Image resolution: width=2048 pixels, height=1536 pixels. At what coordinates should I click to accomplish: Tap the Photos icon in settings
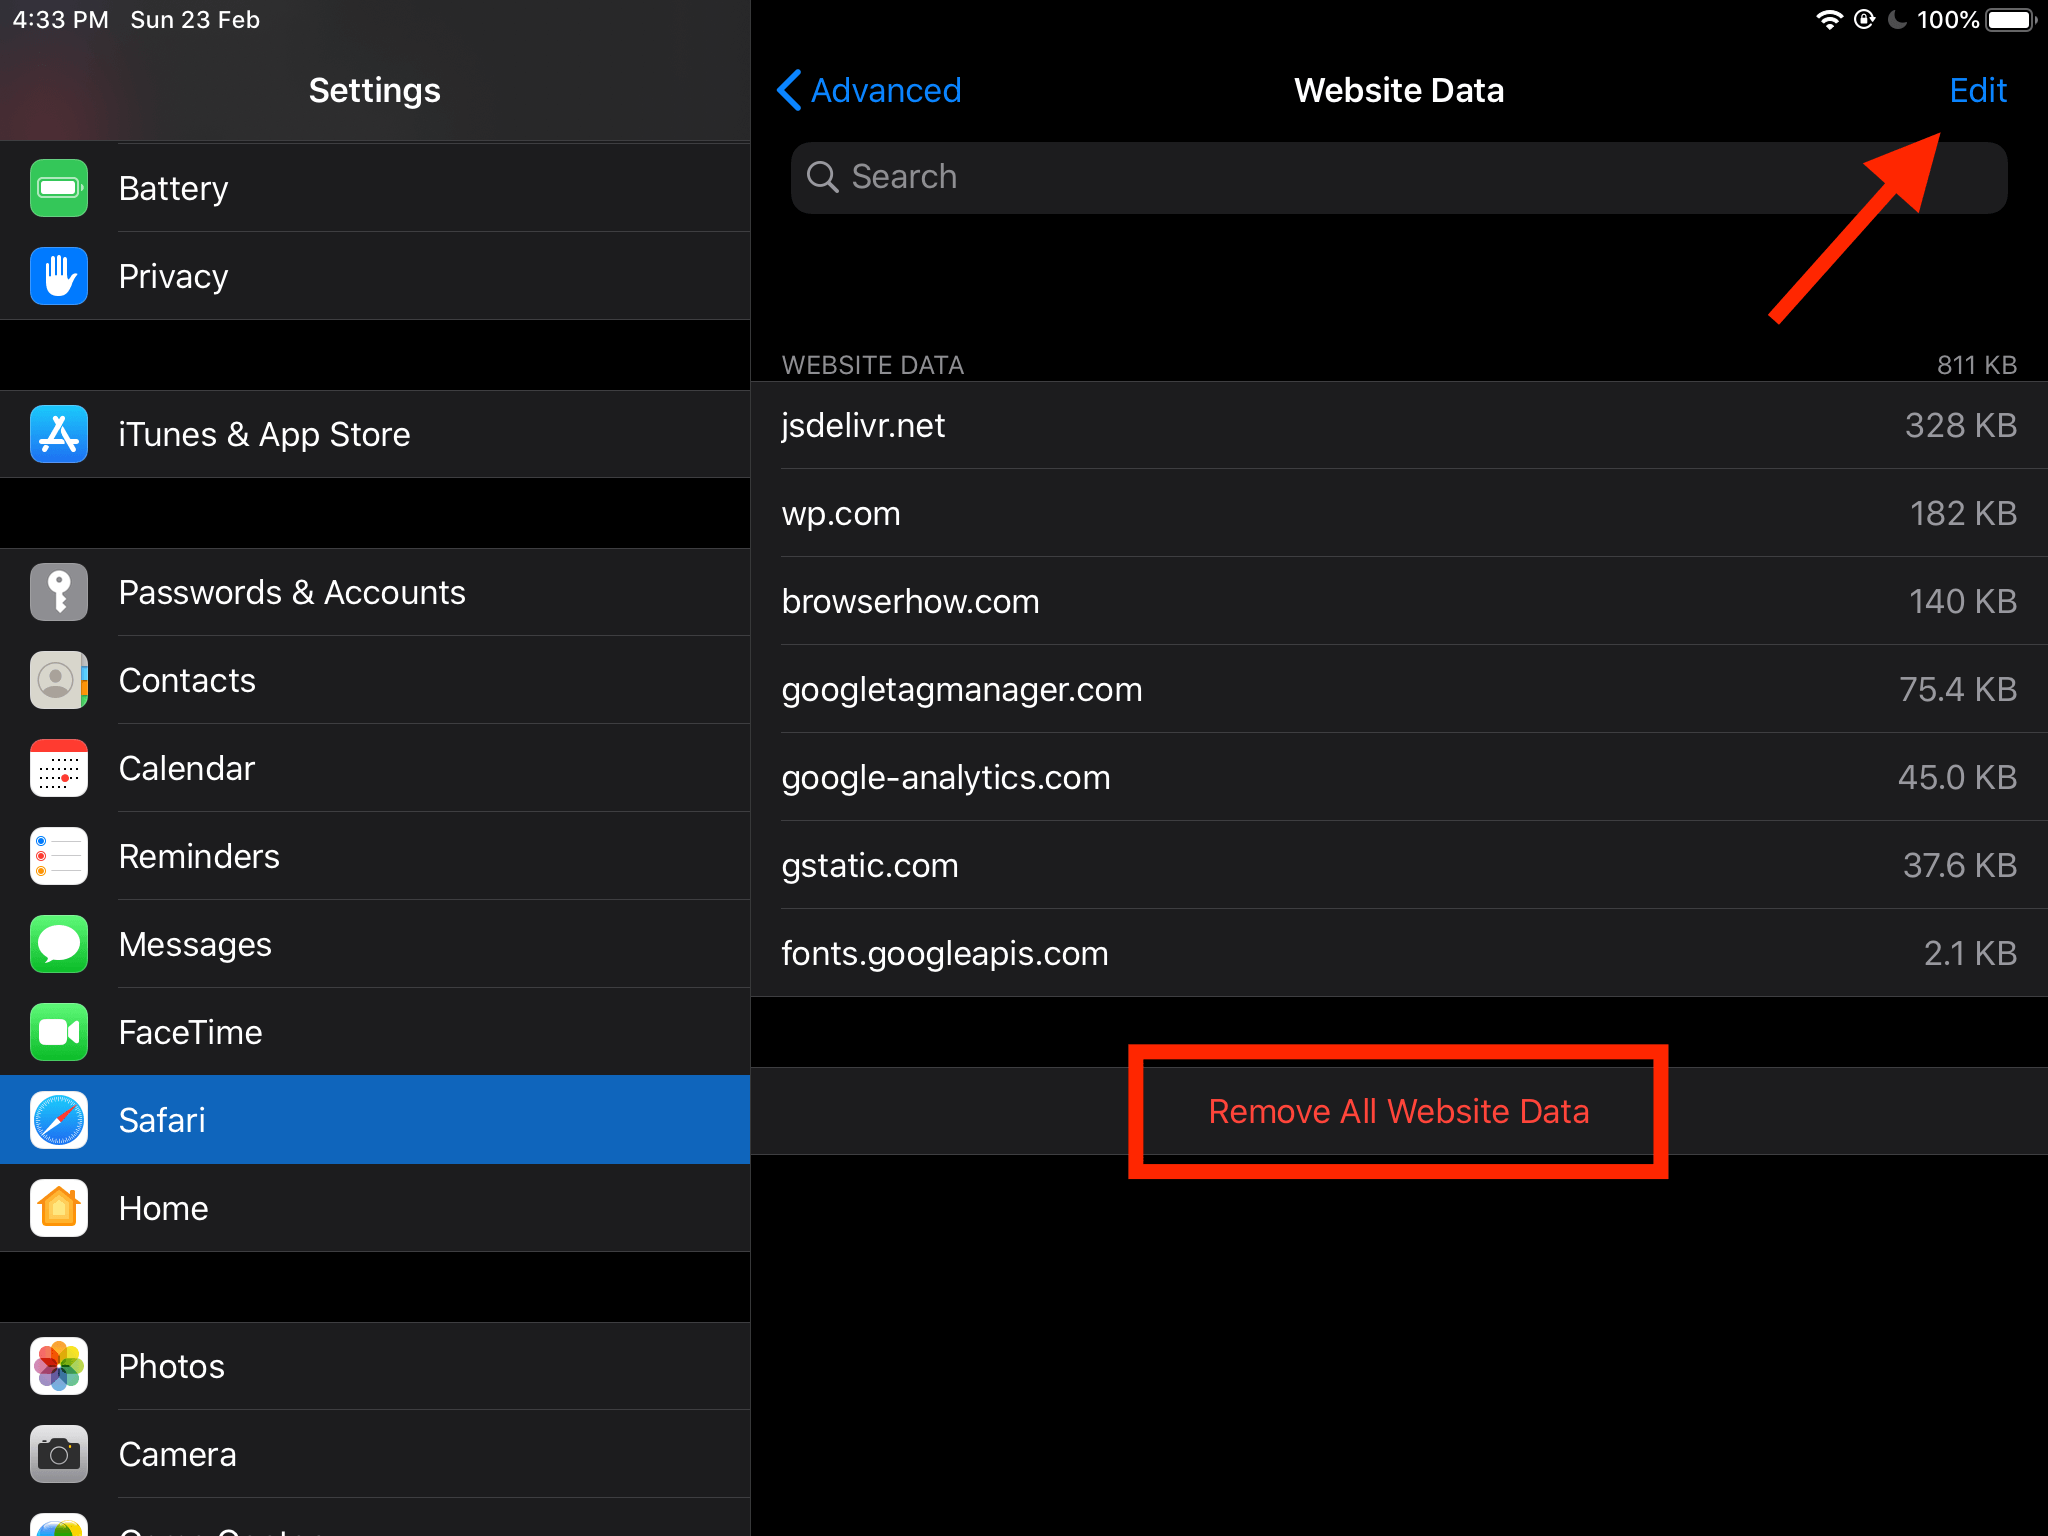pyautogui.click(x=58, y=1365)
